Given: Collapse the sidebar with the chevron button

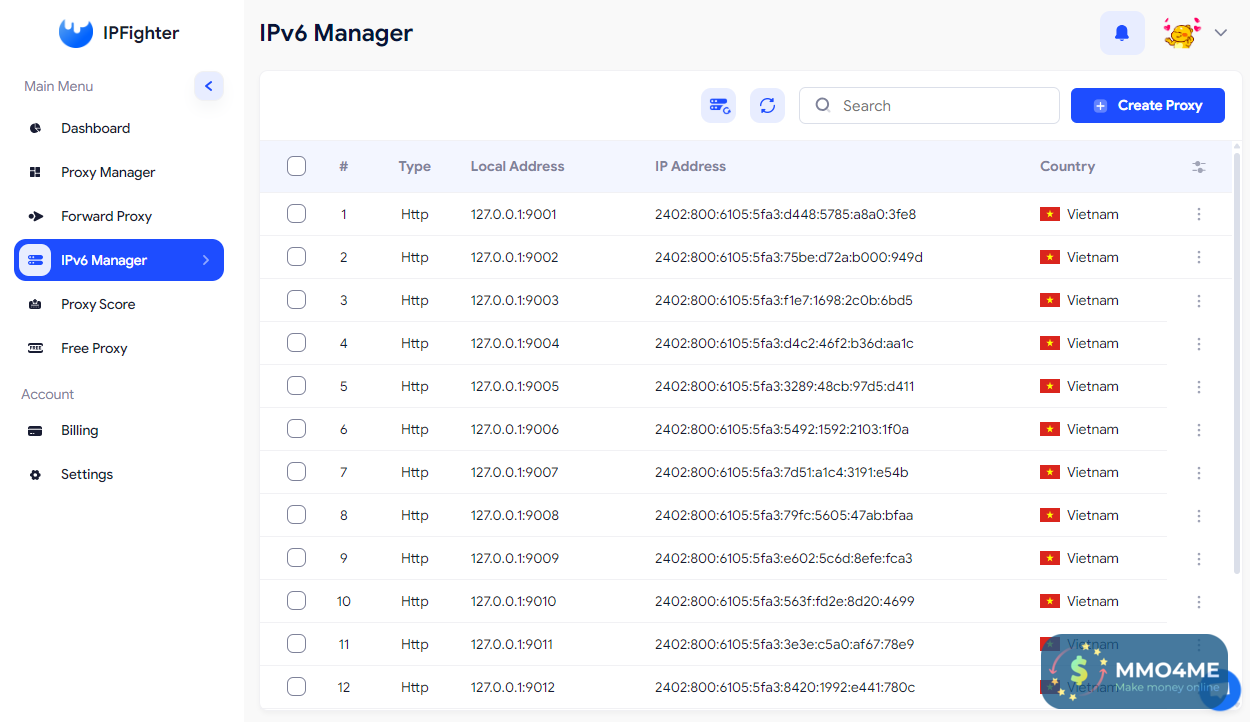Looking at the screenshot, I should (x=209, y=86).
